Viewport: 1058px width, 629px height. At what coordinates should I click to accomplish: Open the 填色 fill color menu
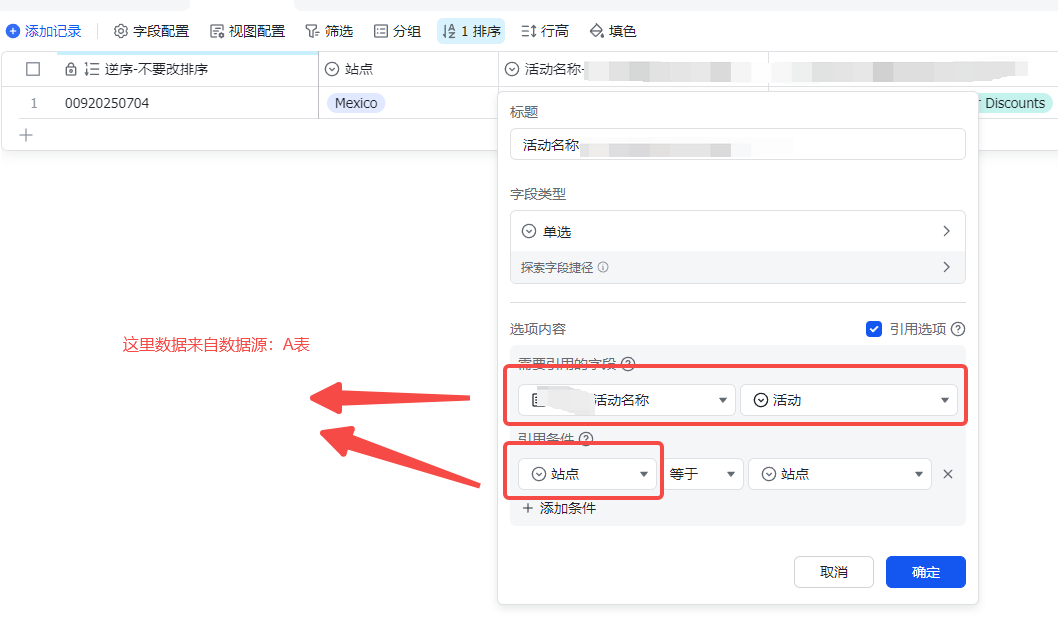tap(613, 31)
